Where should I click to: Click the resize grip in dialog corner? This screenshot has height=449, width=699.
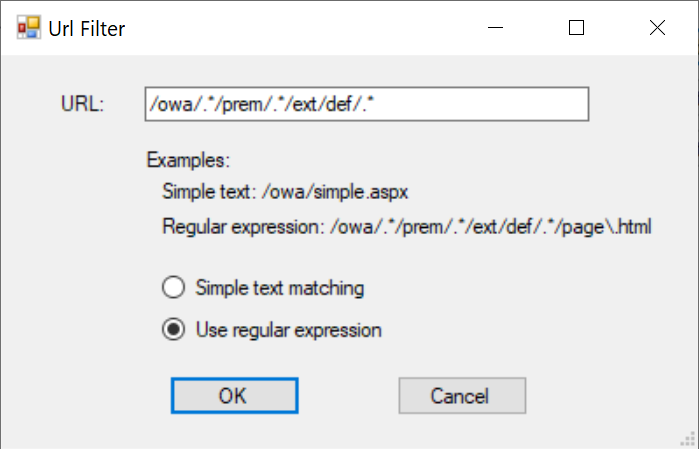click(690, 440)
